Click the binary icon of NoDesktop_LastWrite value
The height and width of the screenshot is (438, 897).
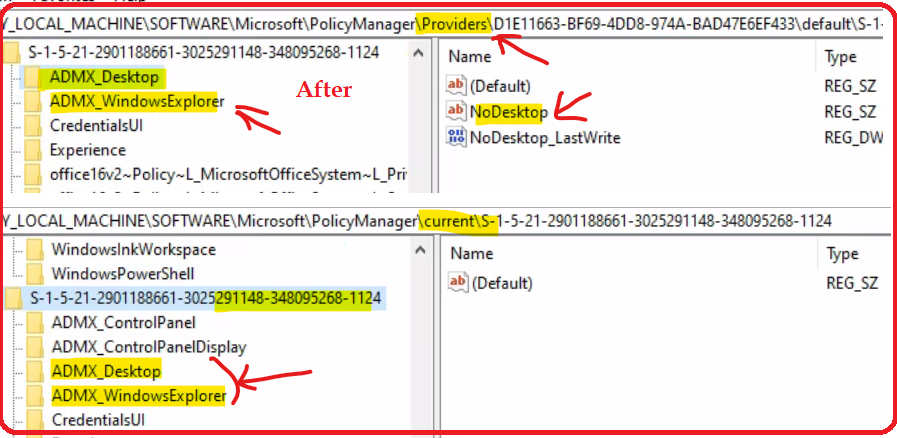[x=457, y=137]
